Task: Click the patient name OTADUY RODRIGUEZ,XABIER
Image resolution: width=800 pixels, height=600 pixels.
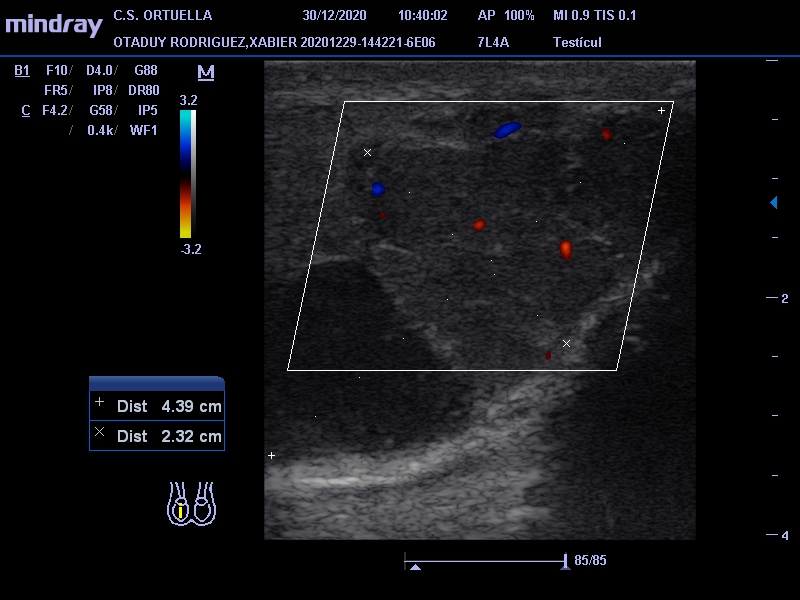Action: [x=205, y=42]
